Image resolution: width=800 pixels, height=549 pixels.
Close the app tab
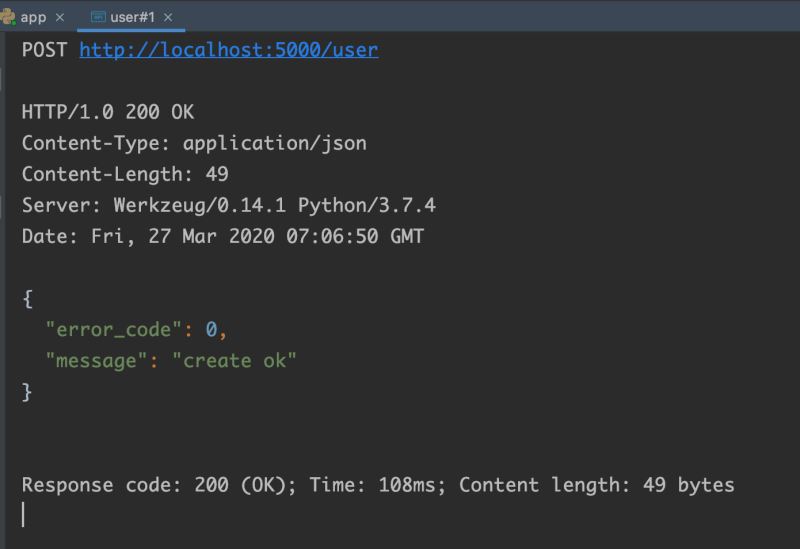click(x=60, y=18)
